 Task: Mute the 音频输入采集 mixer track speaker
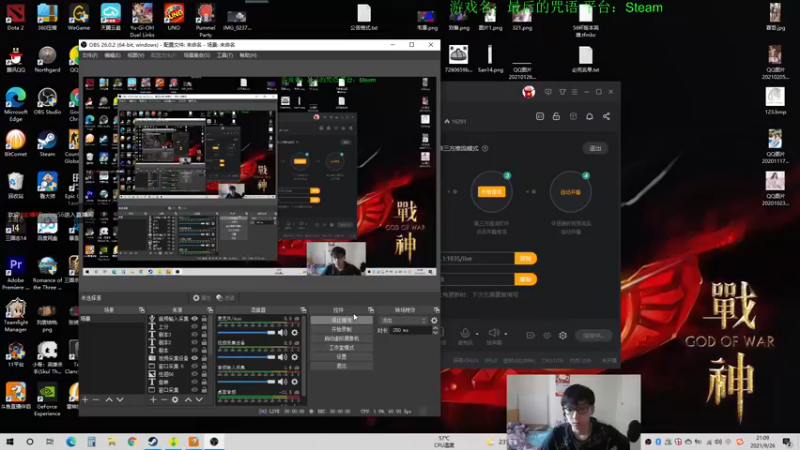[x=282, y=382]
